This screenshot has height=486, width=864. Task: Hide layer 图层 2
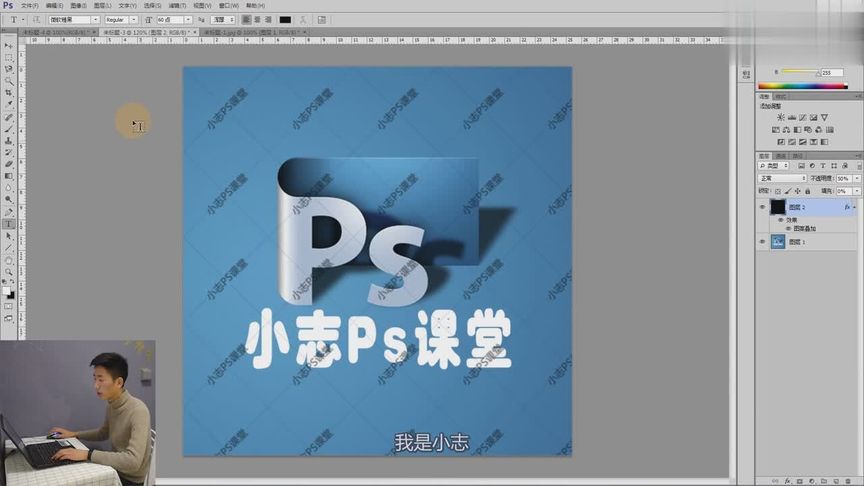[763, 207]
